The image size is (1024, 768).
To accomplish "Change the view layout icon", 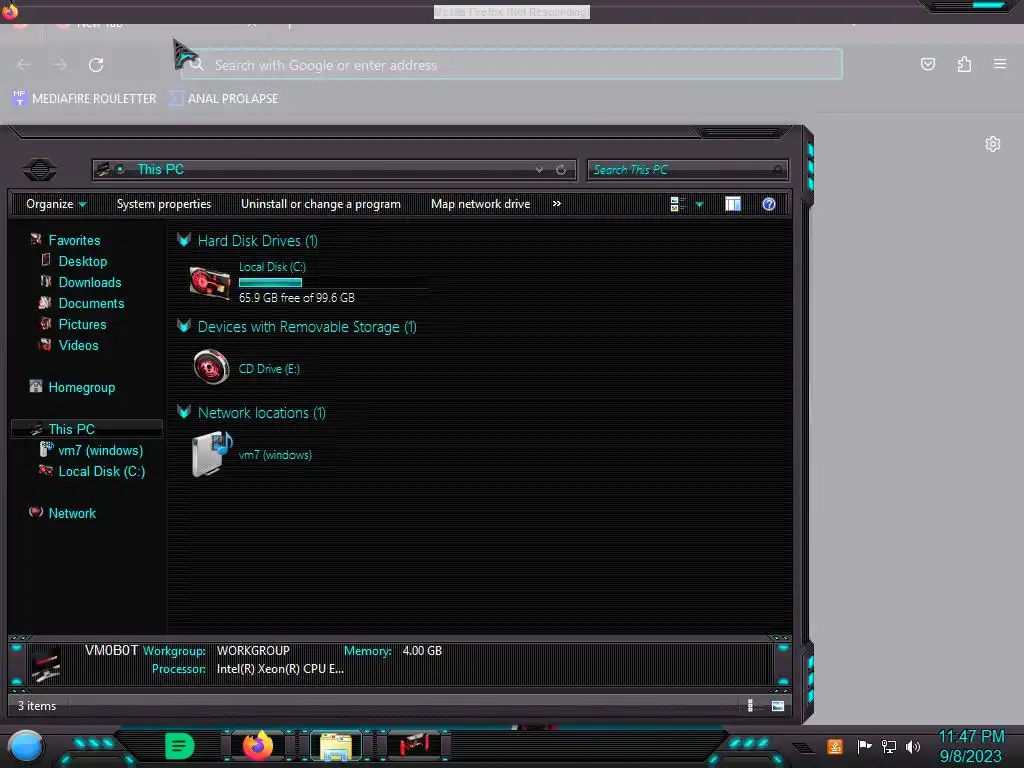I will (677, 204).
